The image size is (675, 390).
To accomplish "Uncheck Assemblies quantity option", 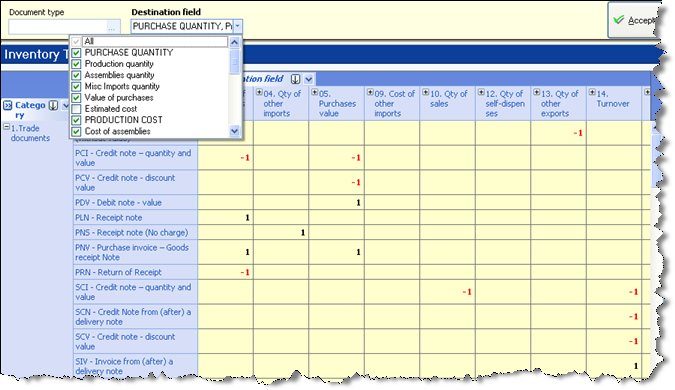I will (x=76, y=75).
